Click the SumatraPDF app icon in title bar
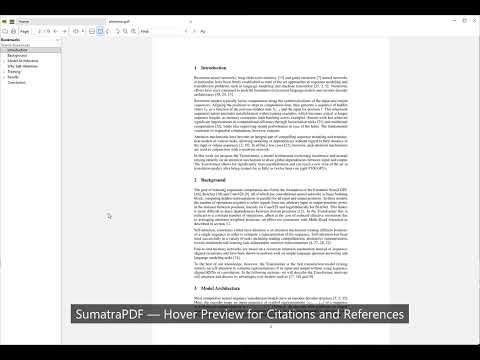 coord(4,21)
